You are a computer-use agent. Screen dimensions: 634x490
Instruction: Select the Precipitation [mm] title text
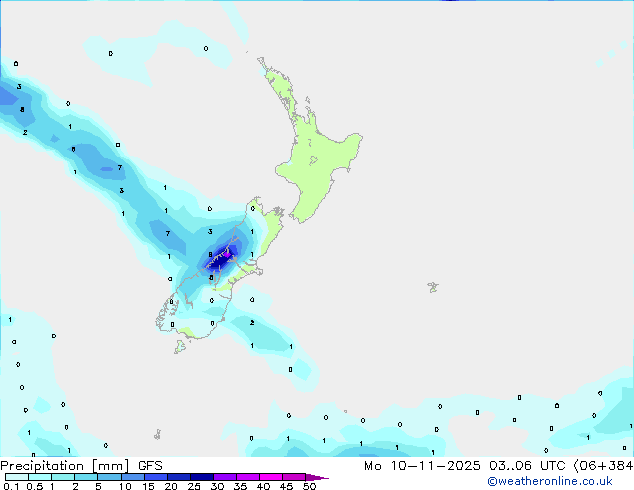coord(65,466)
